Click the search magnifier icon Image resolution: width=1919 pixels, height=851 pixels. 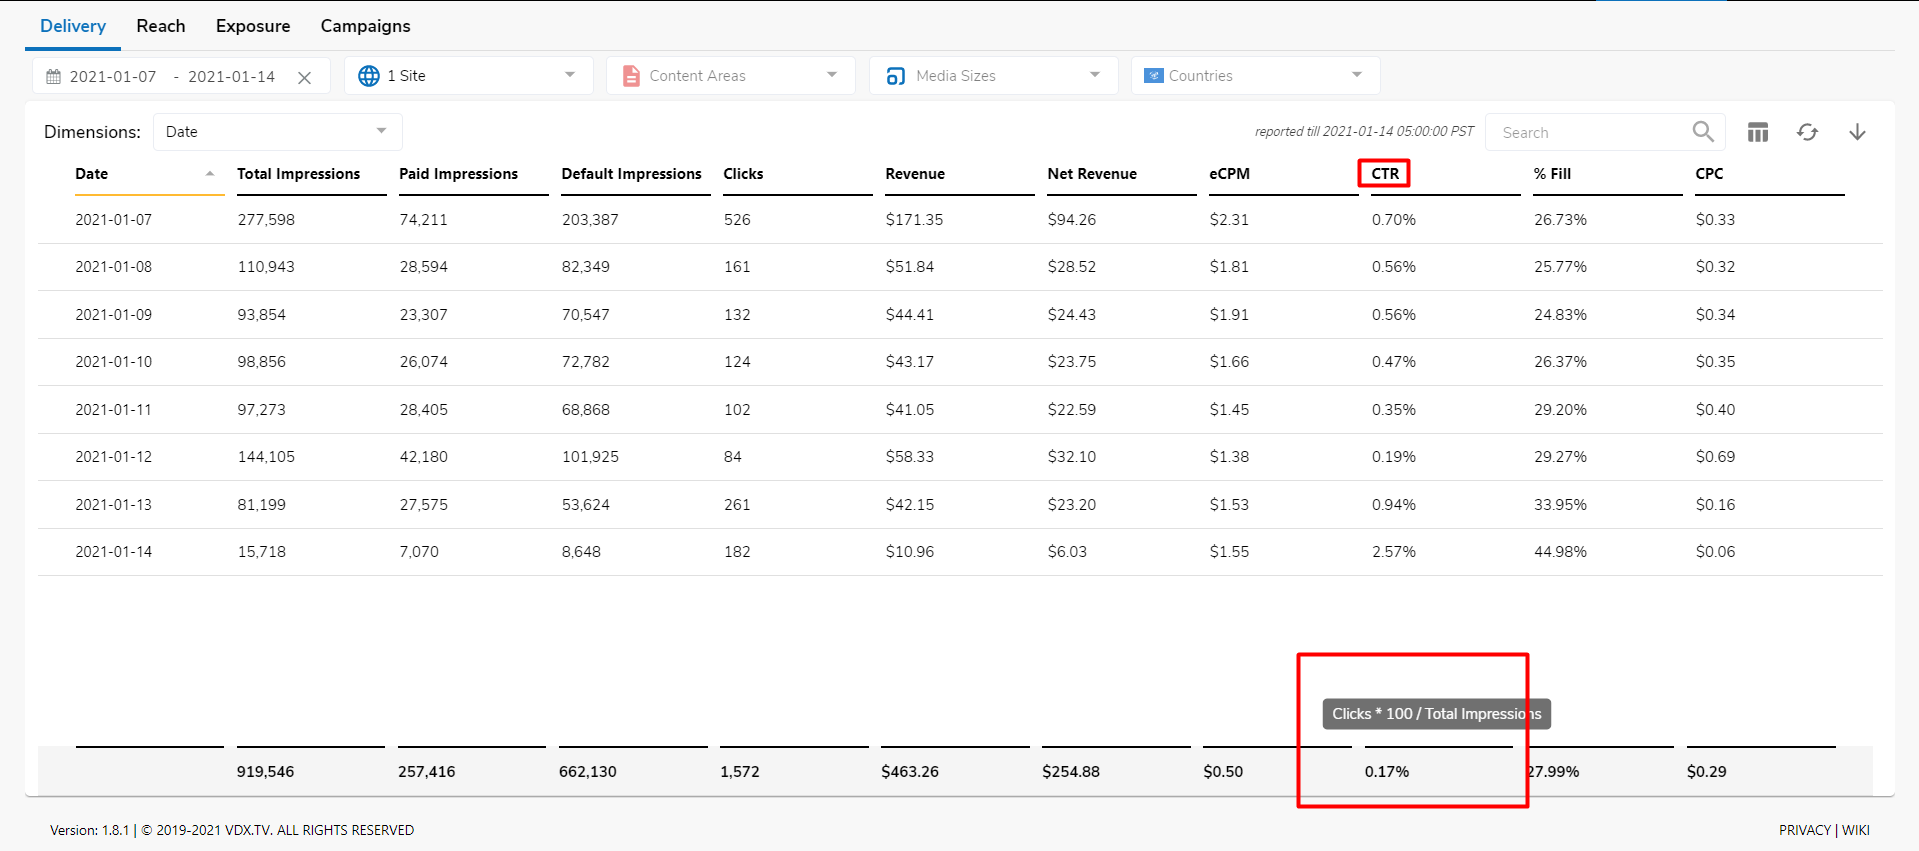[1703, 132]
